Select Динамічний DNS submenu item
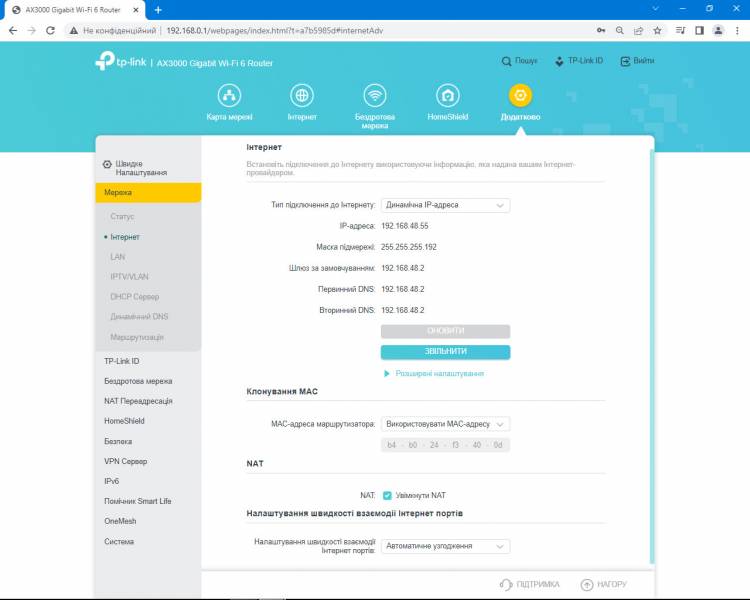 (139, 317)
